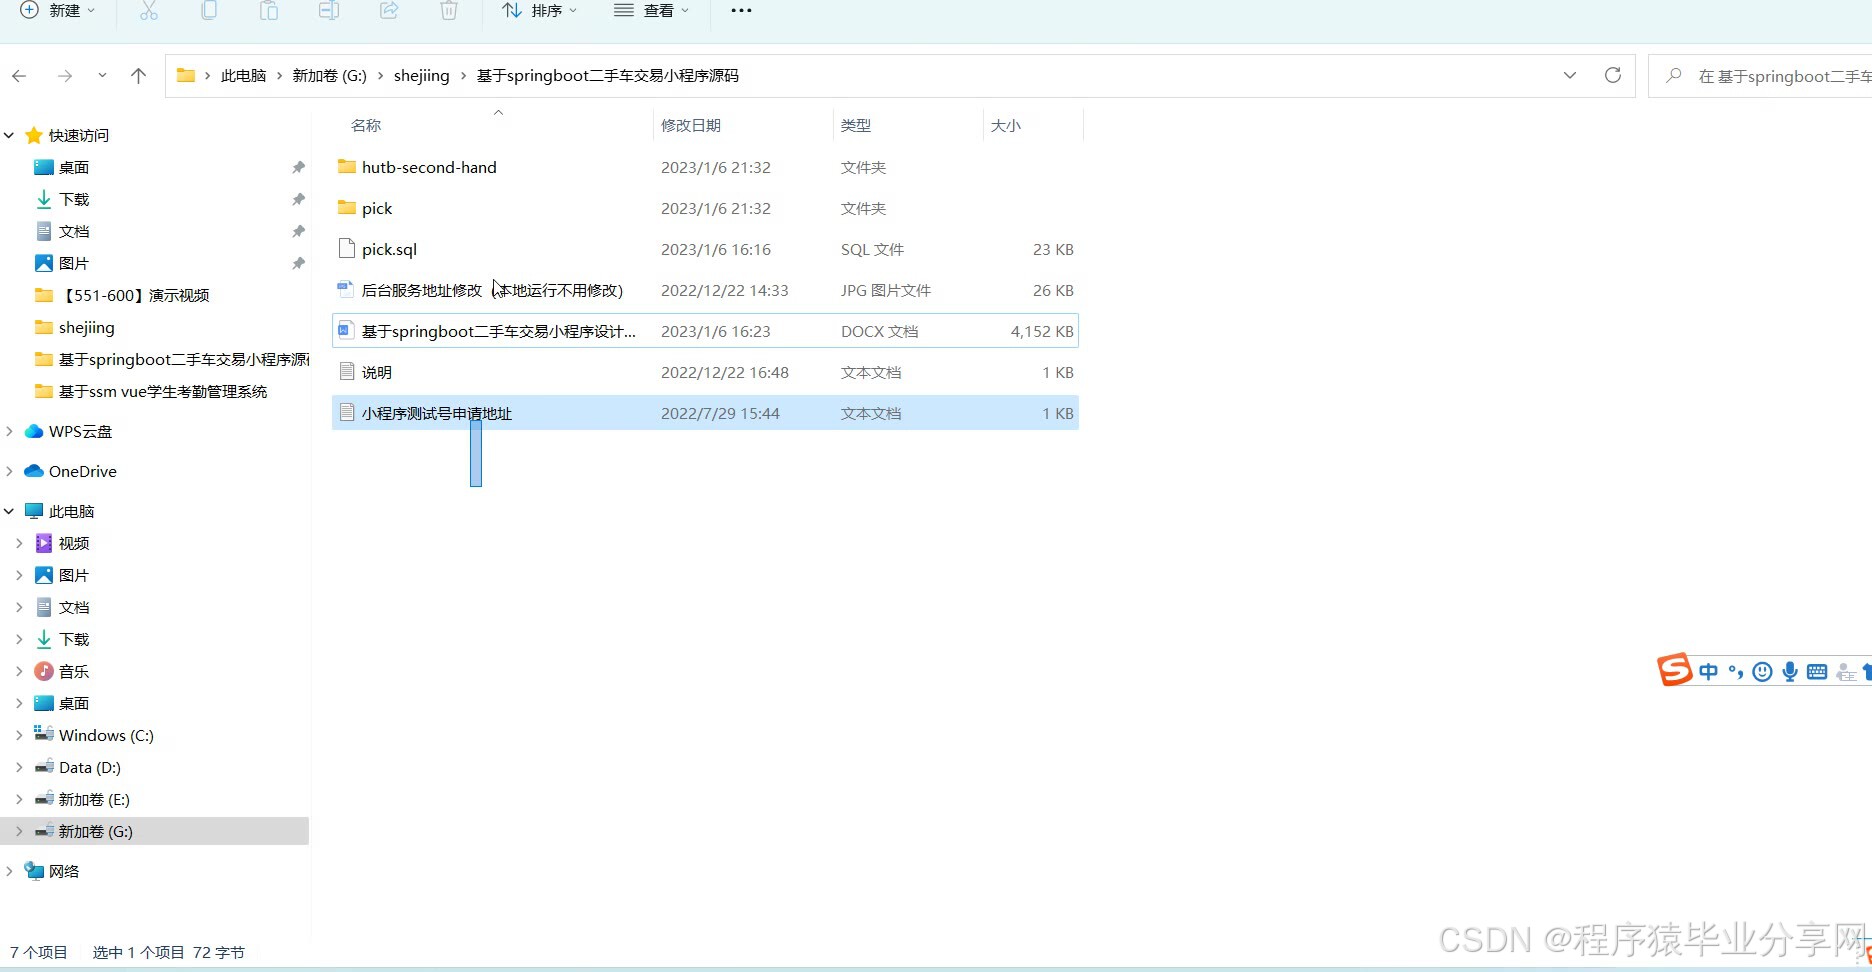
Task: Click Sogou IME microphone icon
Action: [1790, 672]
